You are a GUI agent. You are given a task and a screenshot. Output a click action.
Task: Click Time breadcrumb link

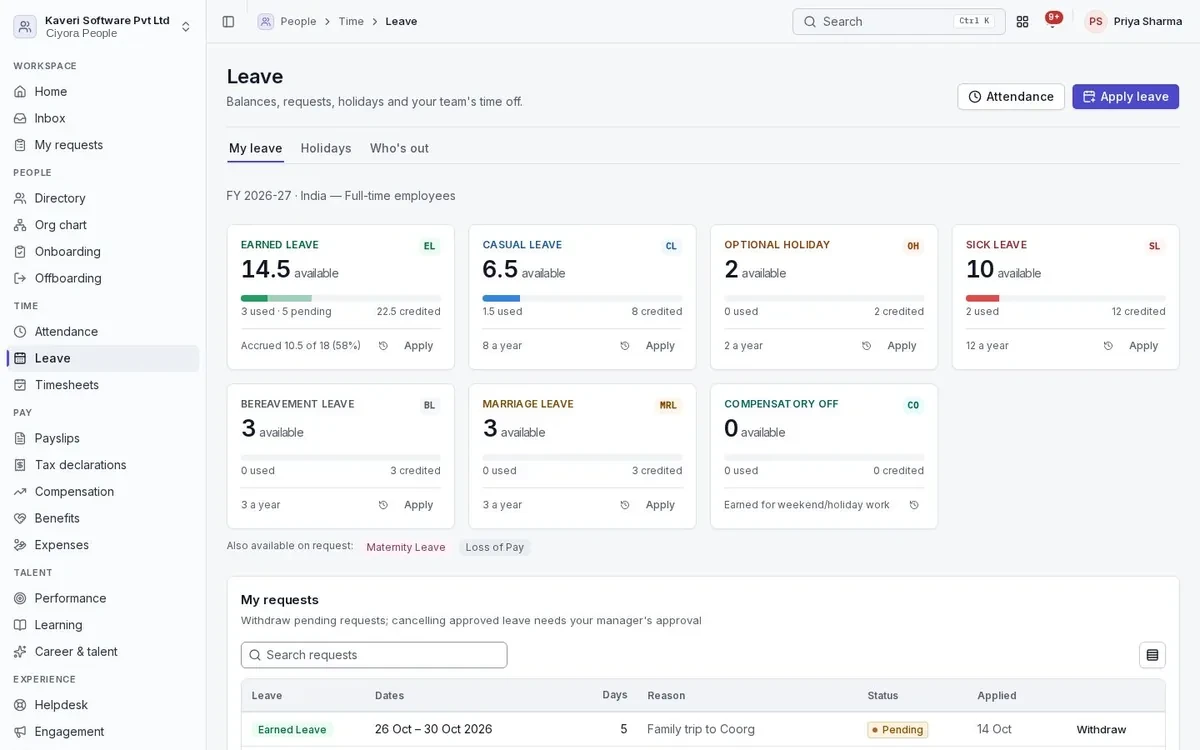351,21
